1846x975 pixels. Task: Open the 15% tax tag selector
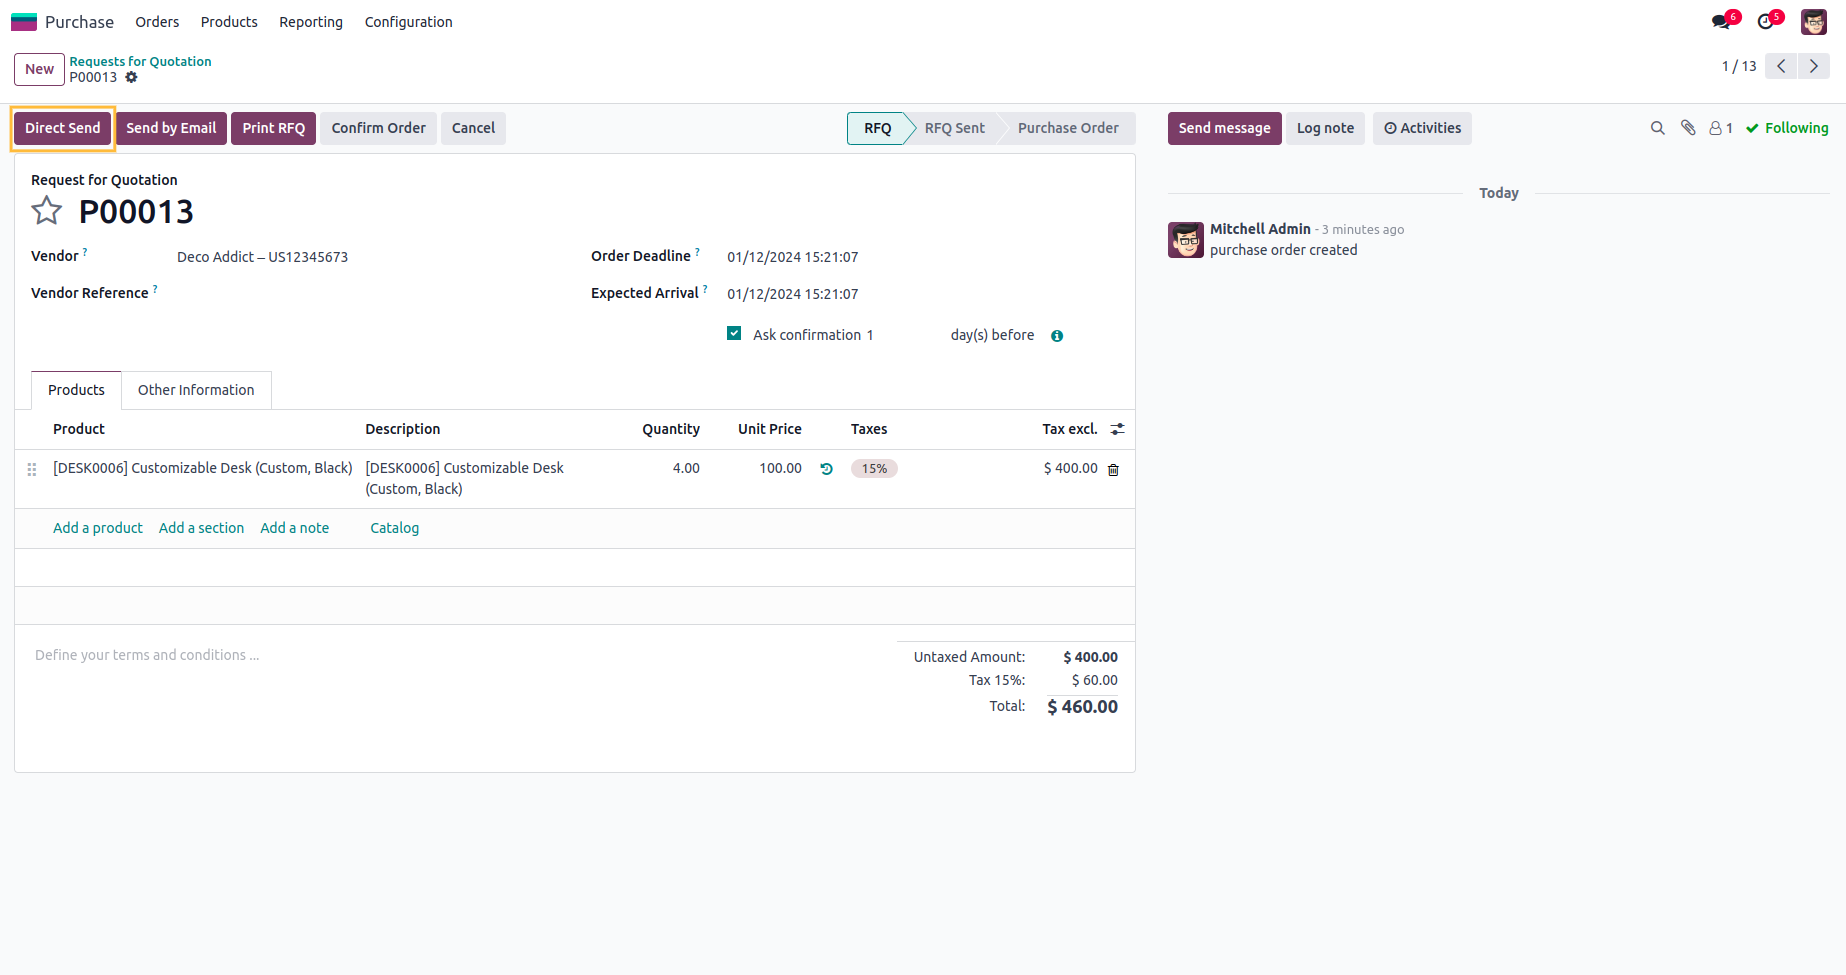(x=874, y=469)
